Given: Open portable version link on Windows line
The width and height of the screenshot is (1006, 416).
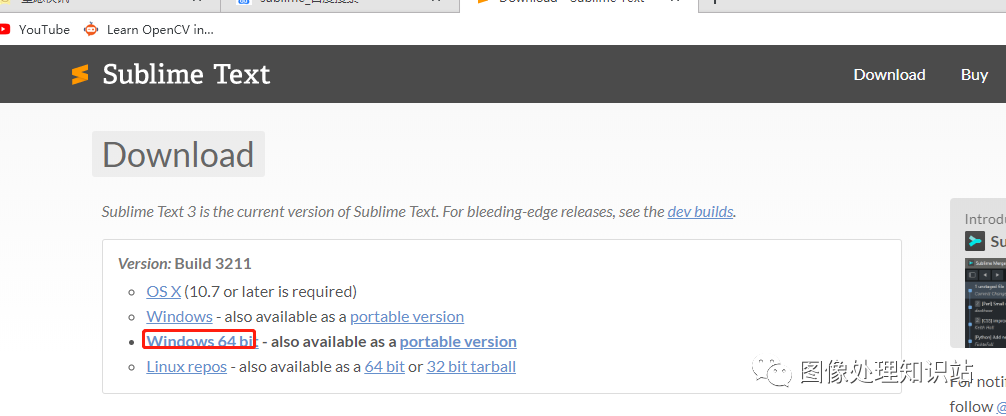Looking at the screenshot, I should pos(407,316).
